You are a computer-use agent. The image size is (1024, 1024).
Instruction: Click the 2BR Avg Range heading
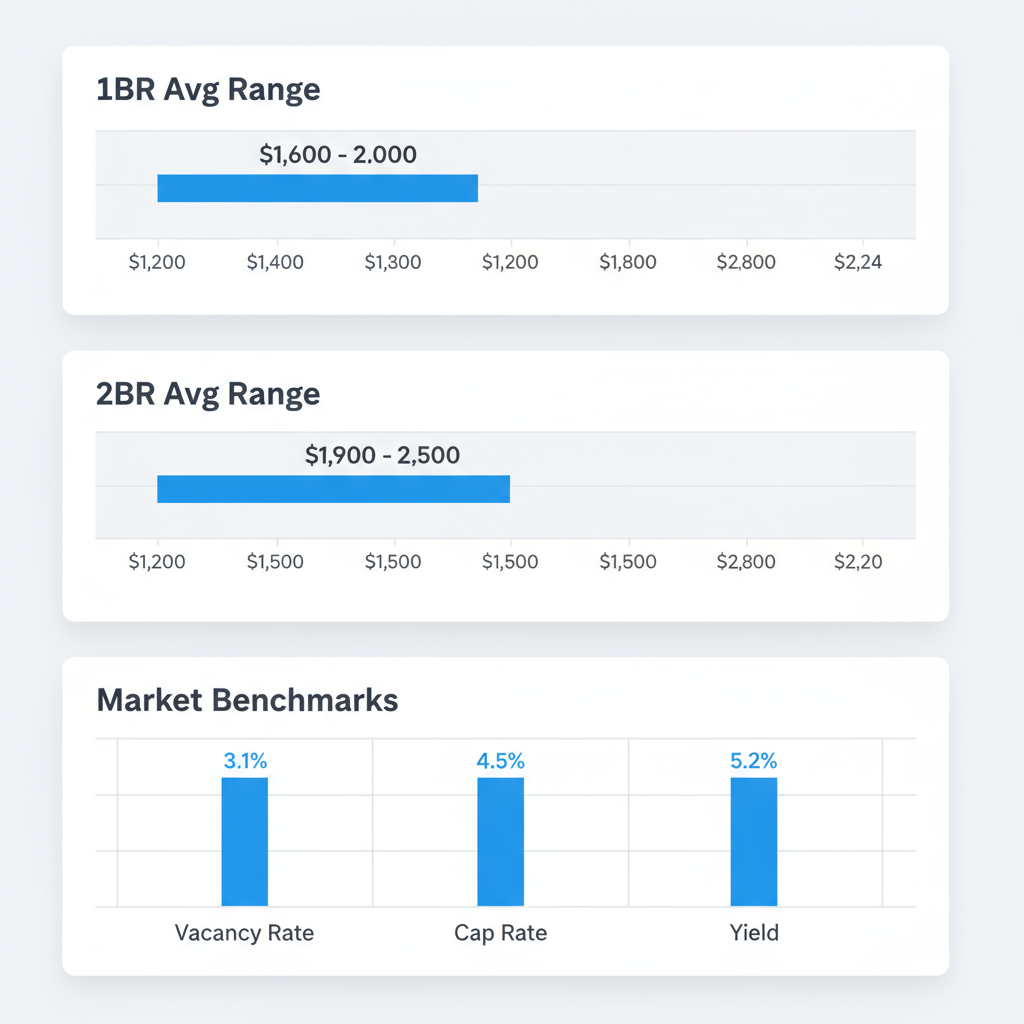tap(208, 394)
